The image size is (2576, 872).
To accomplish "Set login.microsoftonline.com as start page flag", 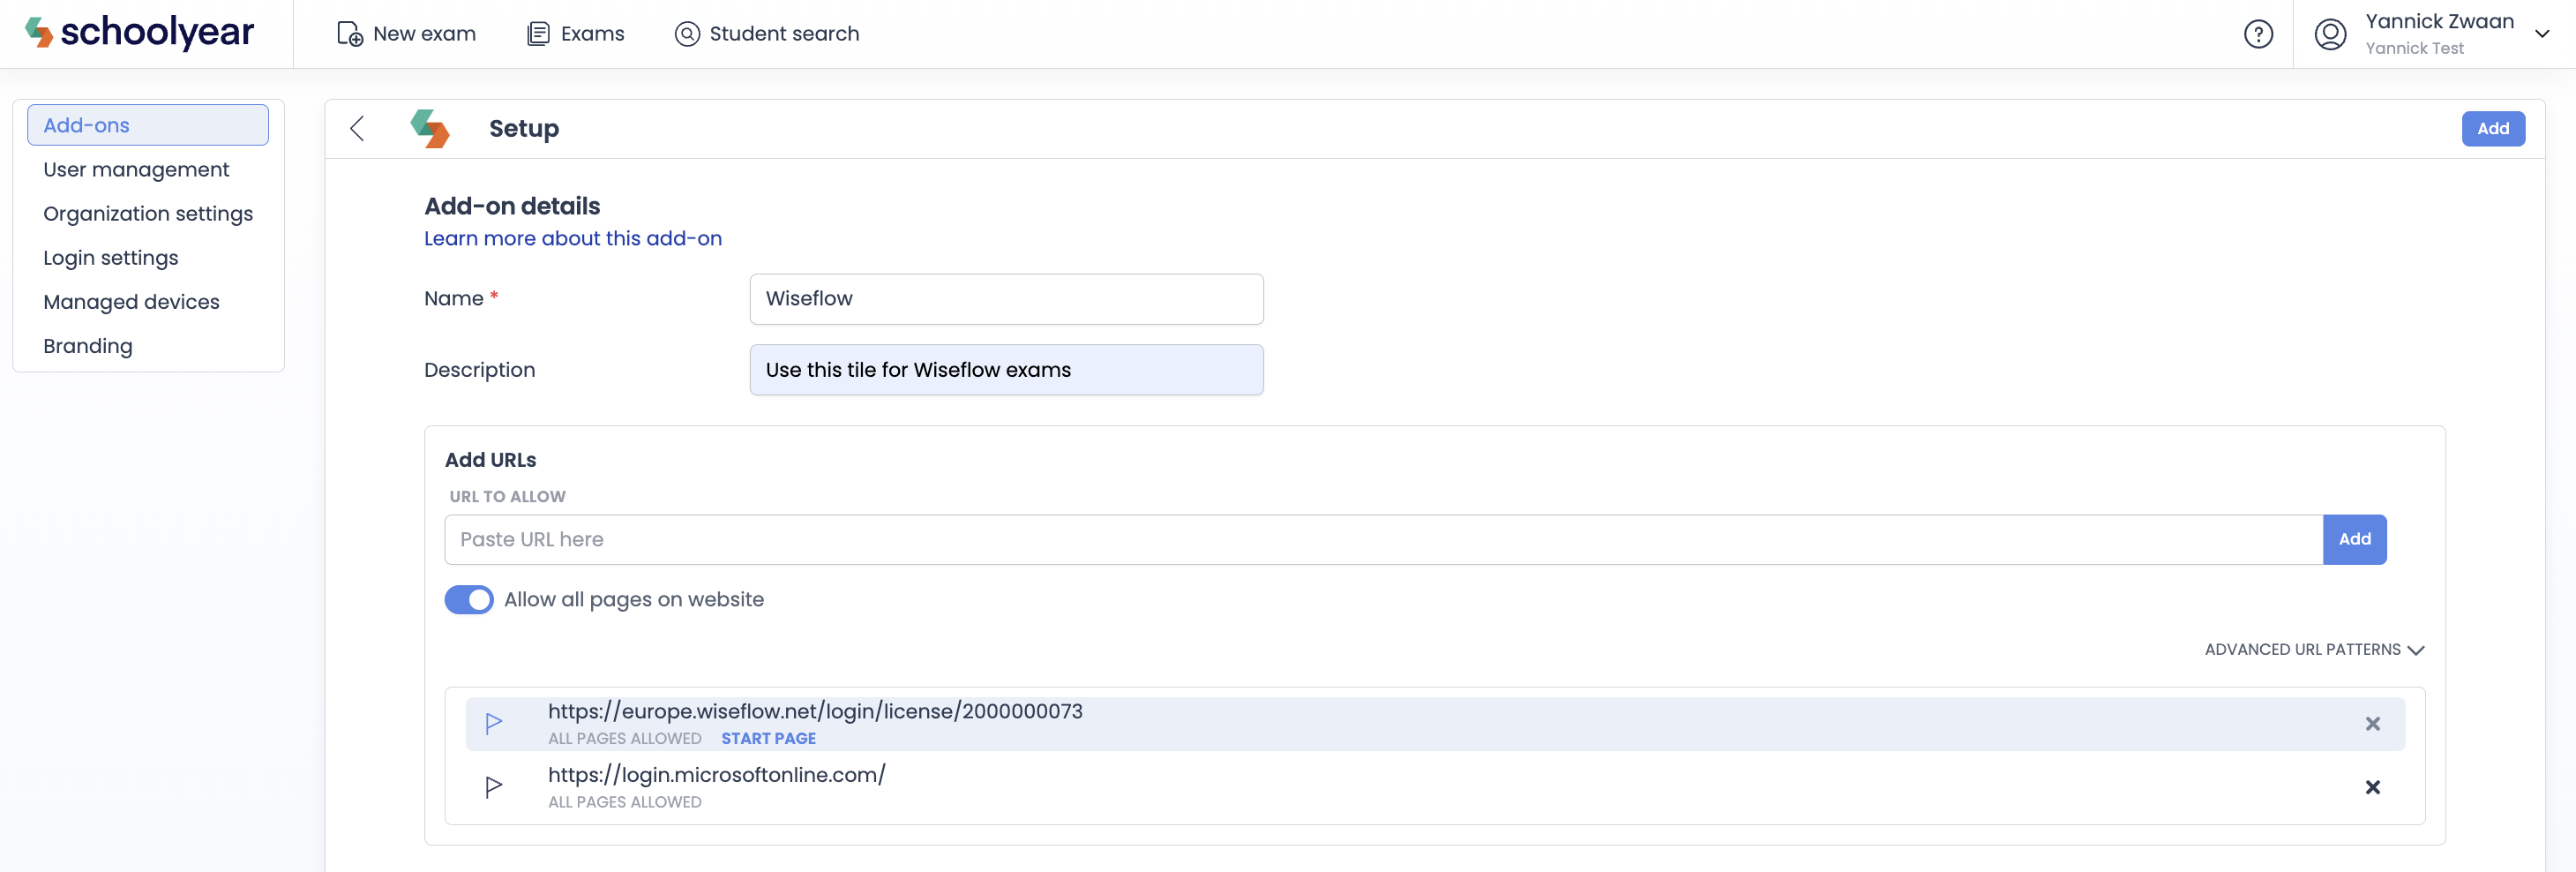I will point(493,787).
